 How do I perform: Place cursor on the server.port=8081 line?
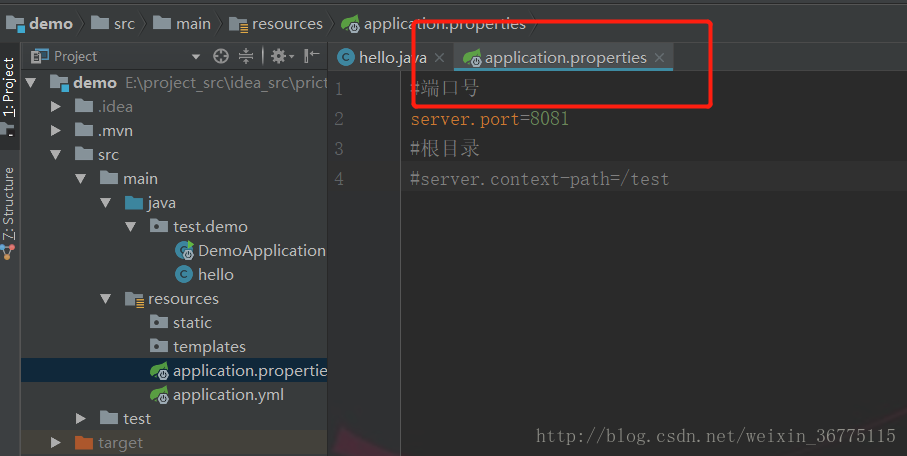click(489, 119)
